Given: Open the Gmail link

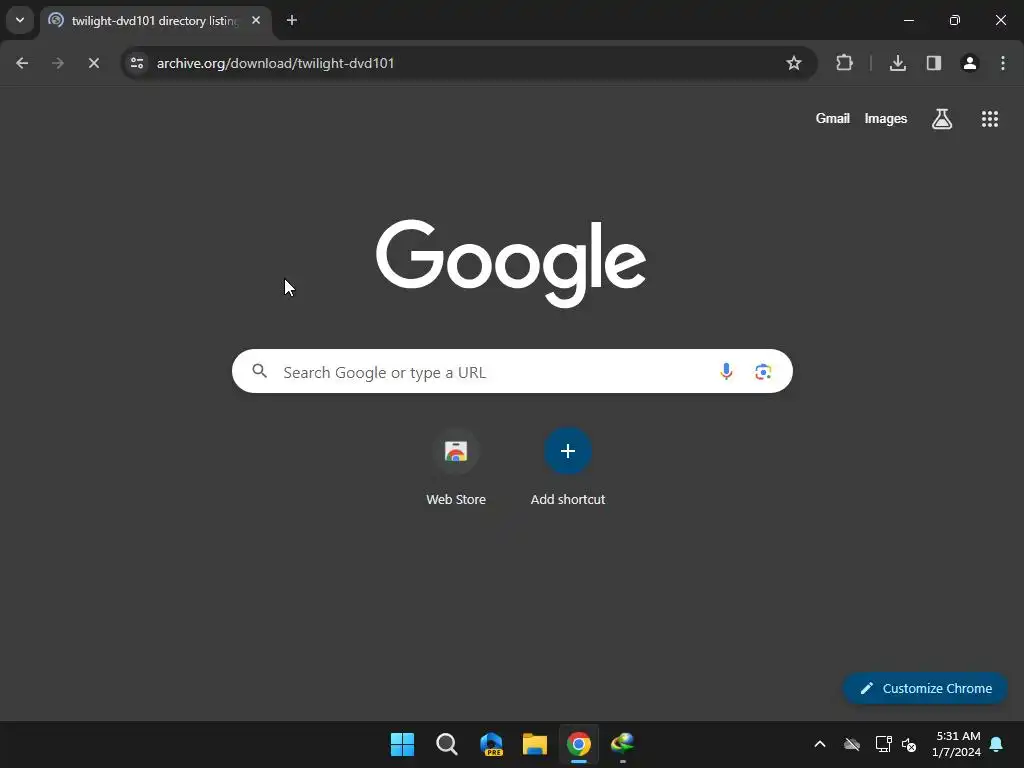Looking at the screenshot, I should (x=833, y=118).
